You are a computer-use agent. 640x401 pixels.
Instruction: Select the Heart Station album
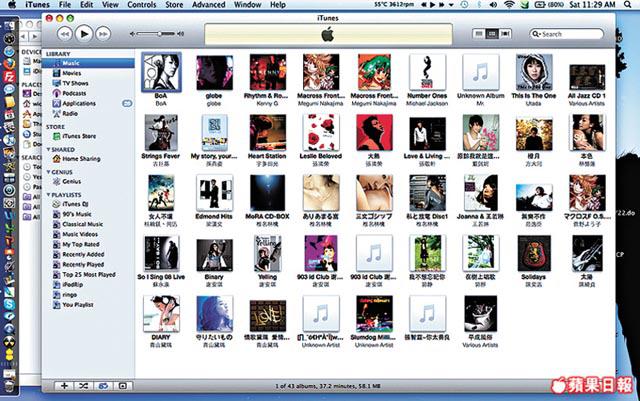pos(267,133)
